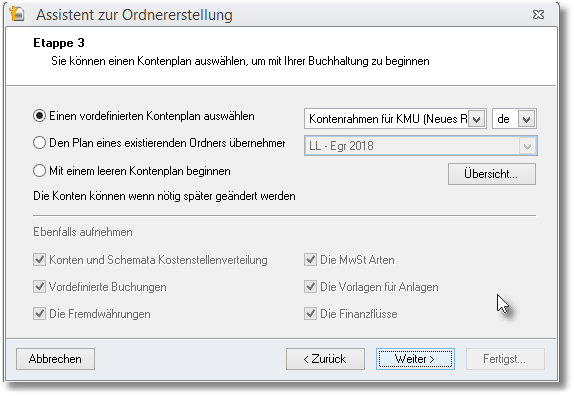574x396 pixels.
Task: Toggle the 'Vordefinierte Buchungen' checkbox
Action: pos(39,287)
